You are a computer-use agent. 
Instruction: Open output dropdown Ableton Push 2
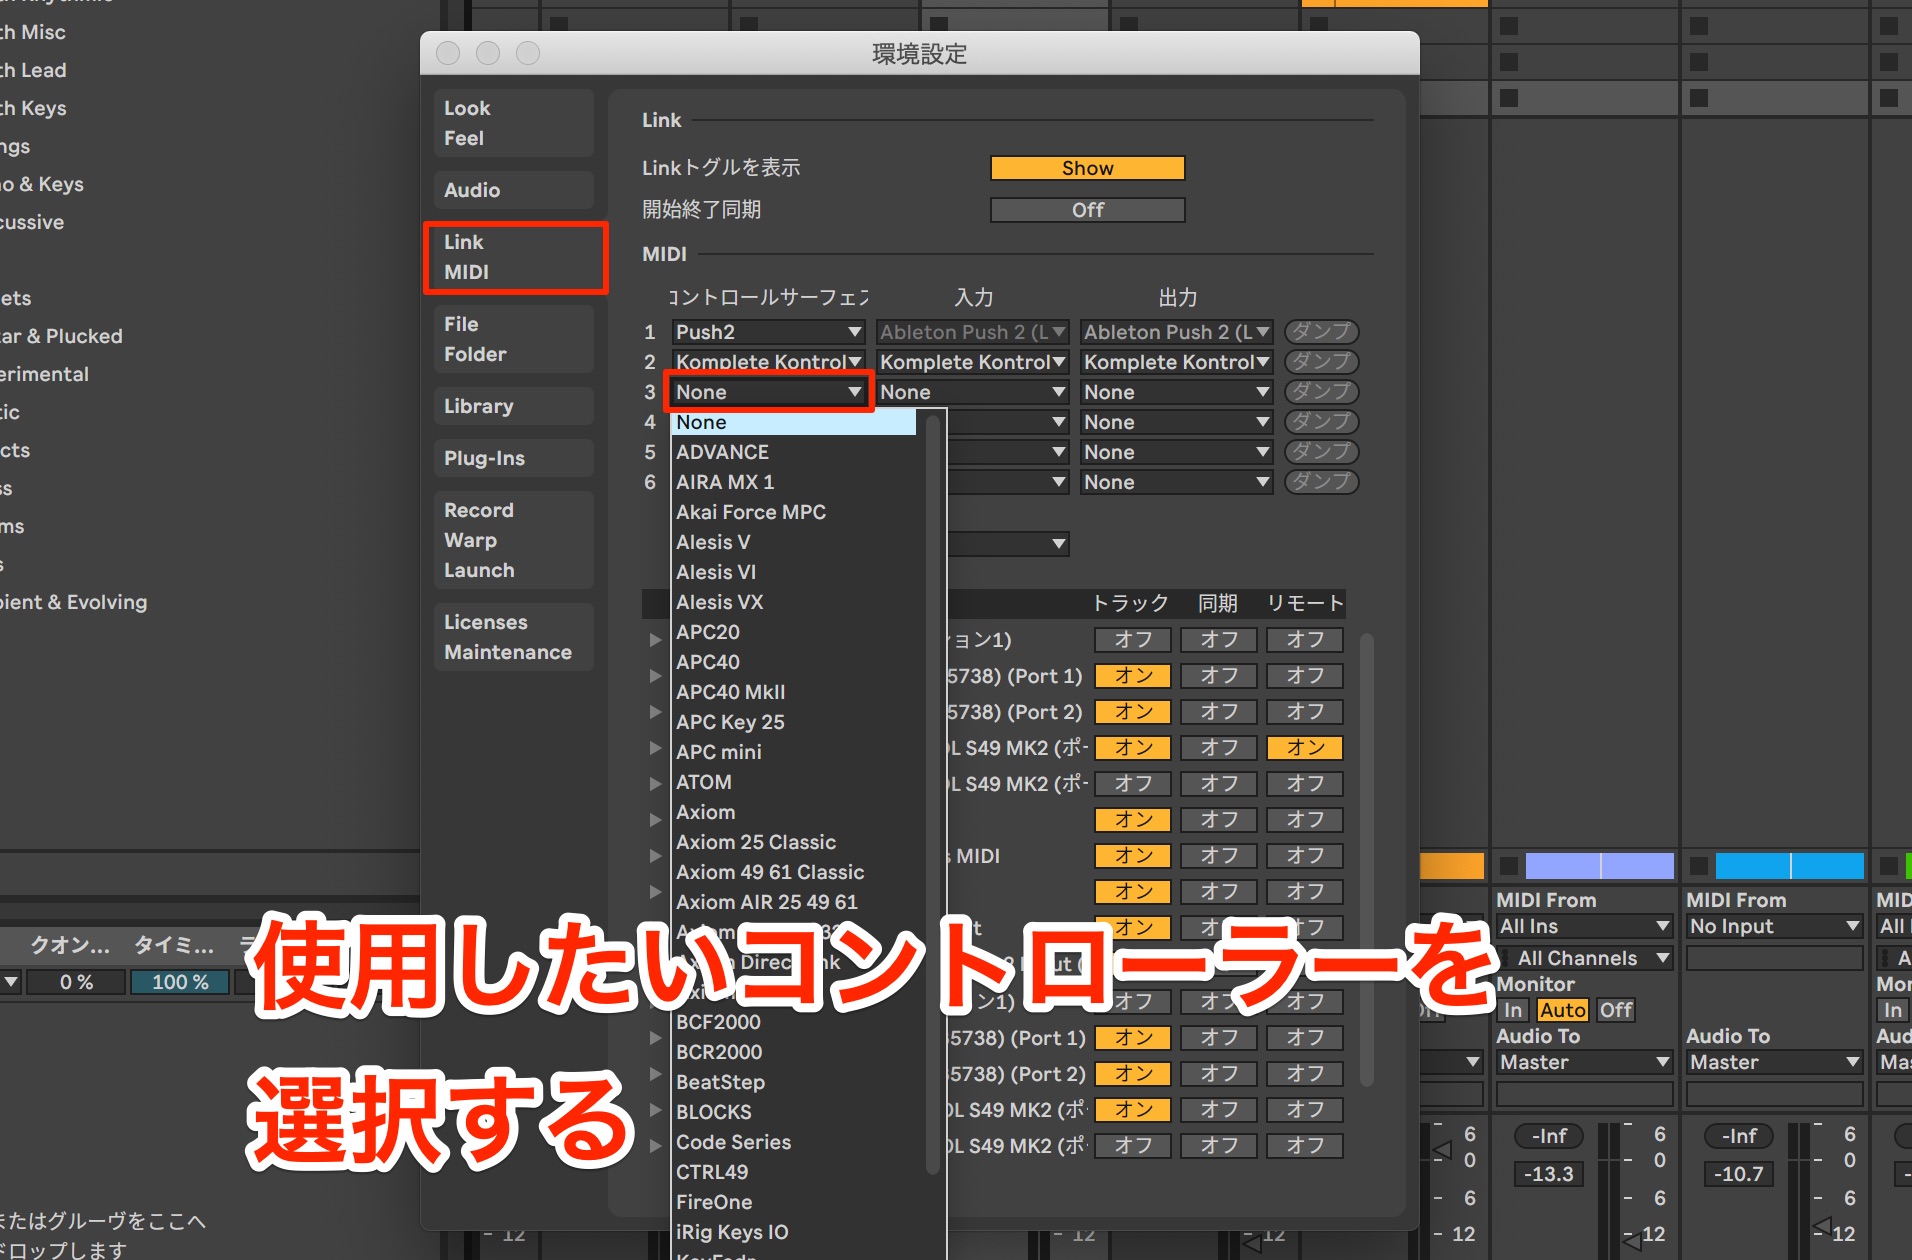[x=1176, y=332]
